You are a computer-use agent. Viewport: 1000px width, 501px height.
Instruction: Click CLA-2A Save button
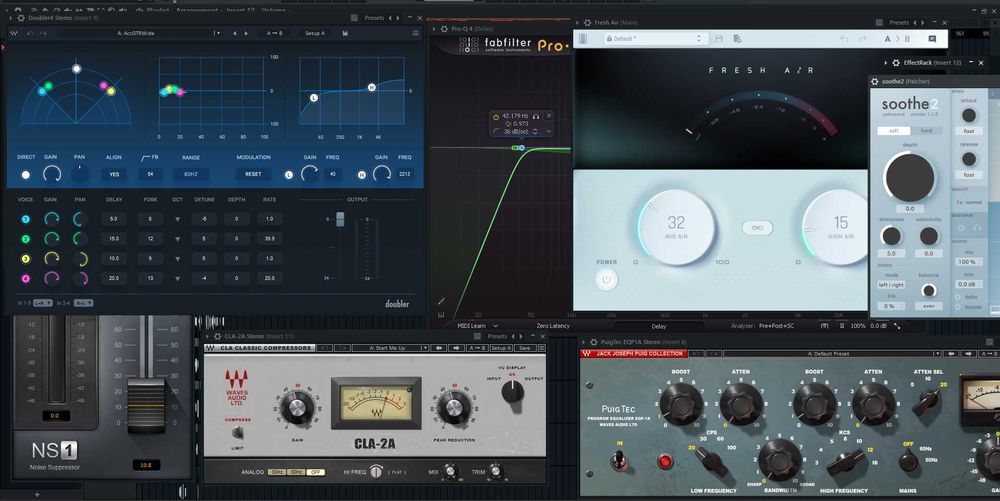pos(524,348)
